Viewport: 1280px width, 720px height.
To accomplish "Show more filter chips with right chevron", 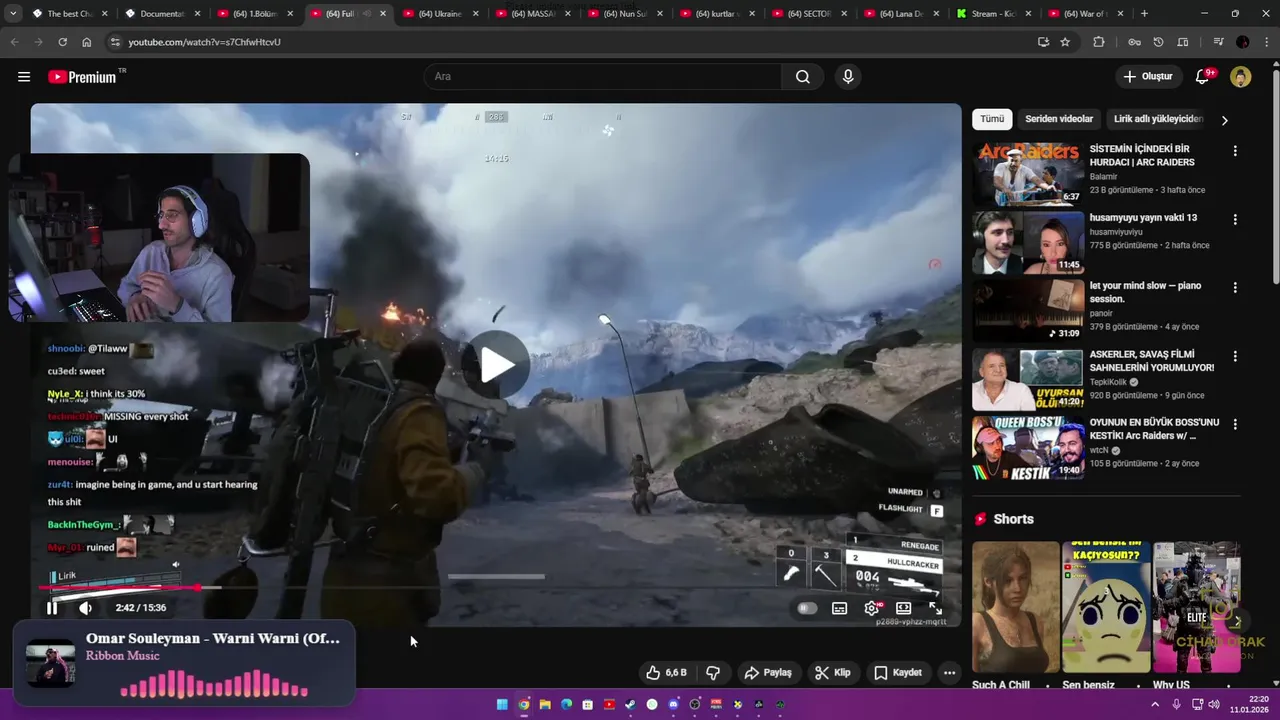I will click(1225, 120).
